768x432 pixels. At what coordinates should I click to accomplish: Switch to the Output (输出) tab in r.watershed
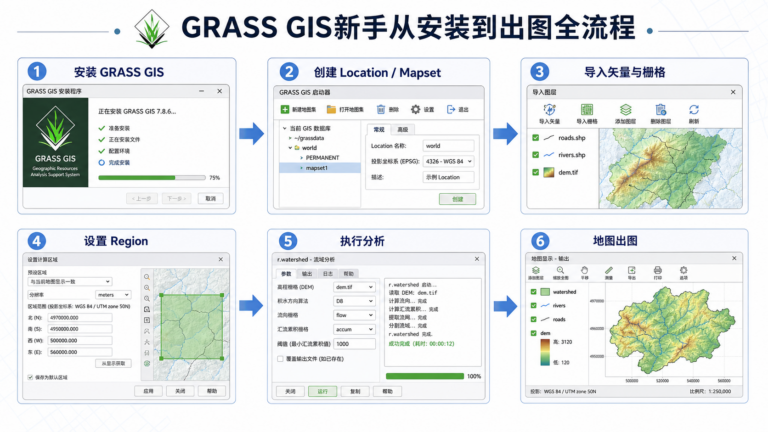click(x=307, y=273)
